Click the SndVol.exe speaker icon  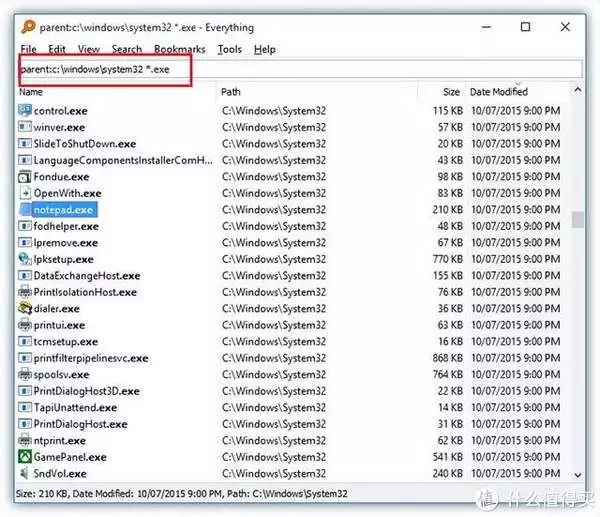25,473
